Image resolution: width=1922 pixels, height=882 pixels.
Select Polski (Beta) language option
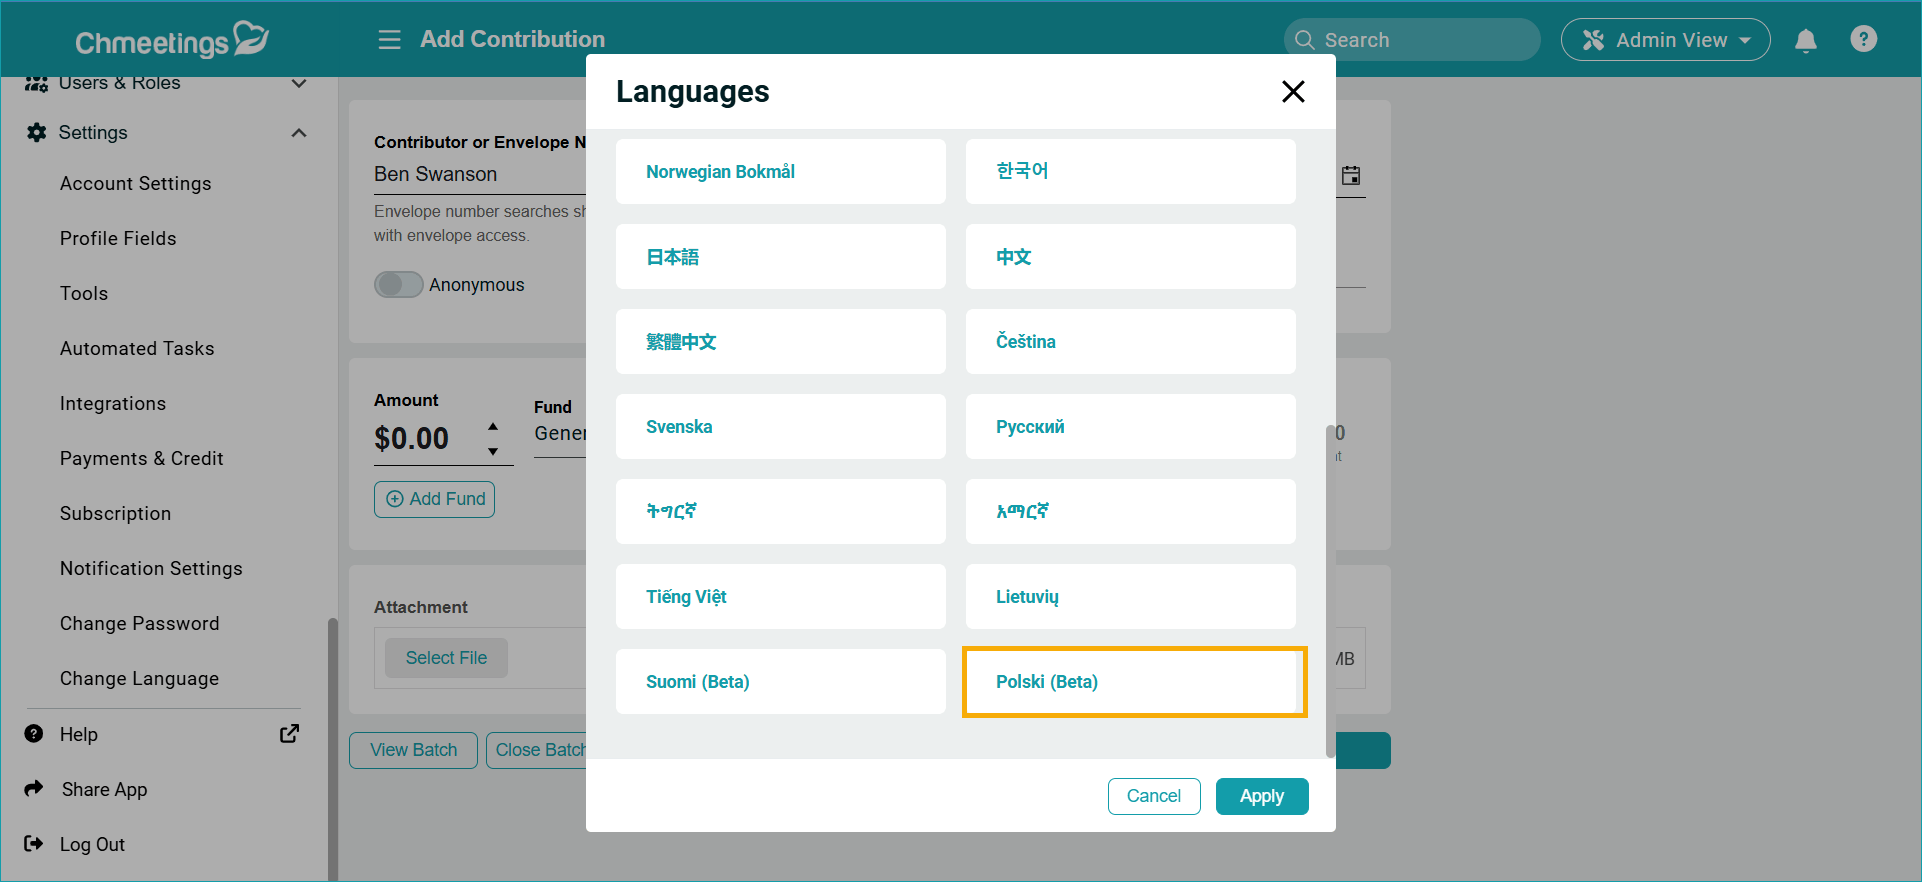pyautogui.click(x=1131, y=682)
